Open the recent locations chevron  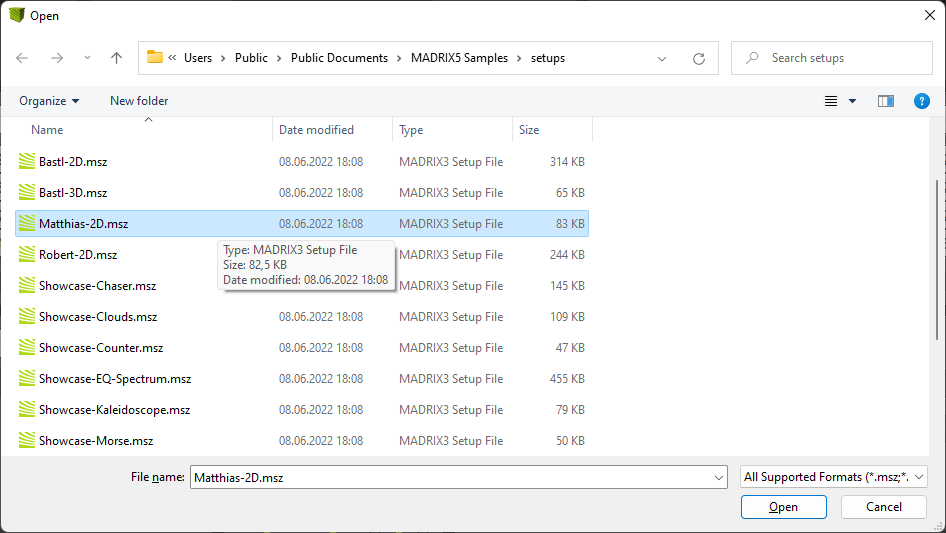87,58
